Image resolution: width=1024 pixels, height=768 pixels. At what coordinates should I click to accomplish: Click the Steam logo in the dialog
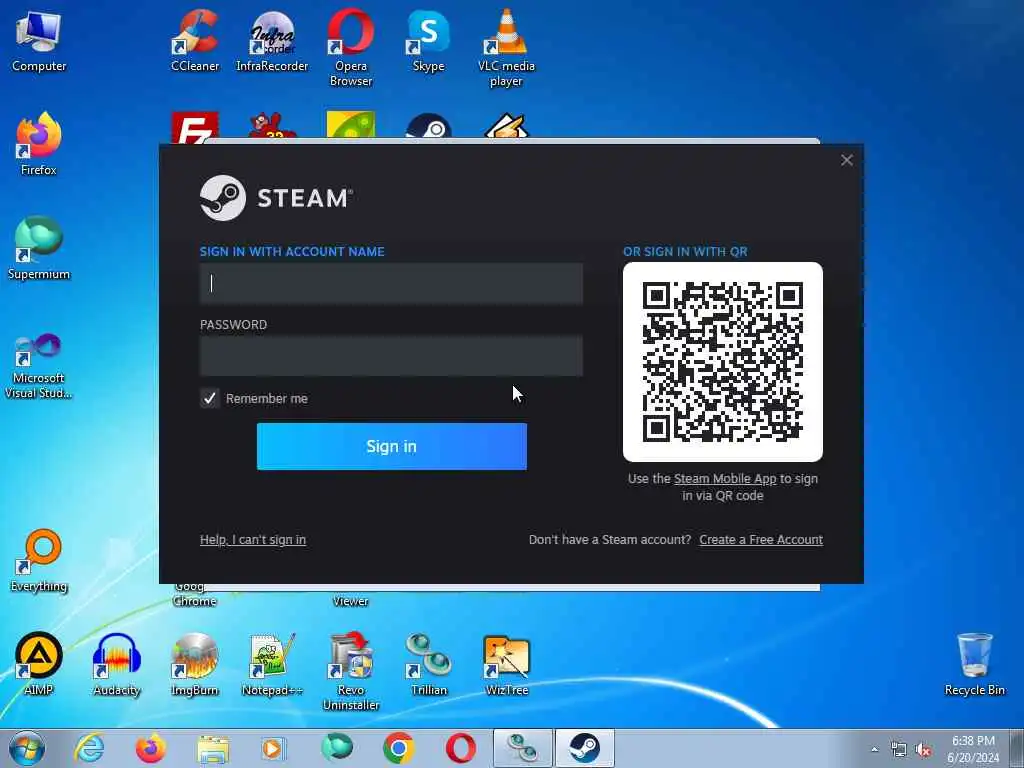276,198
